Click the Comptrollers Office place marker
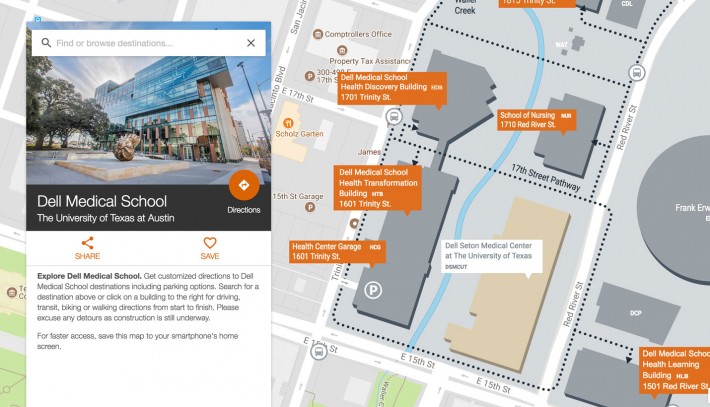 click(316, 34)
